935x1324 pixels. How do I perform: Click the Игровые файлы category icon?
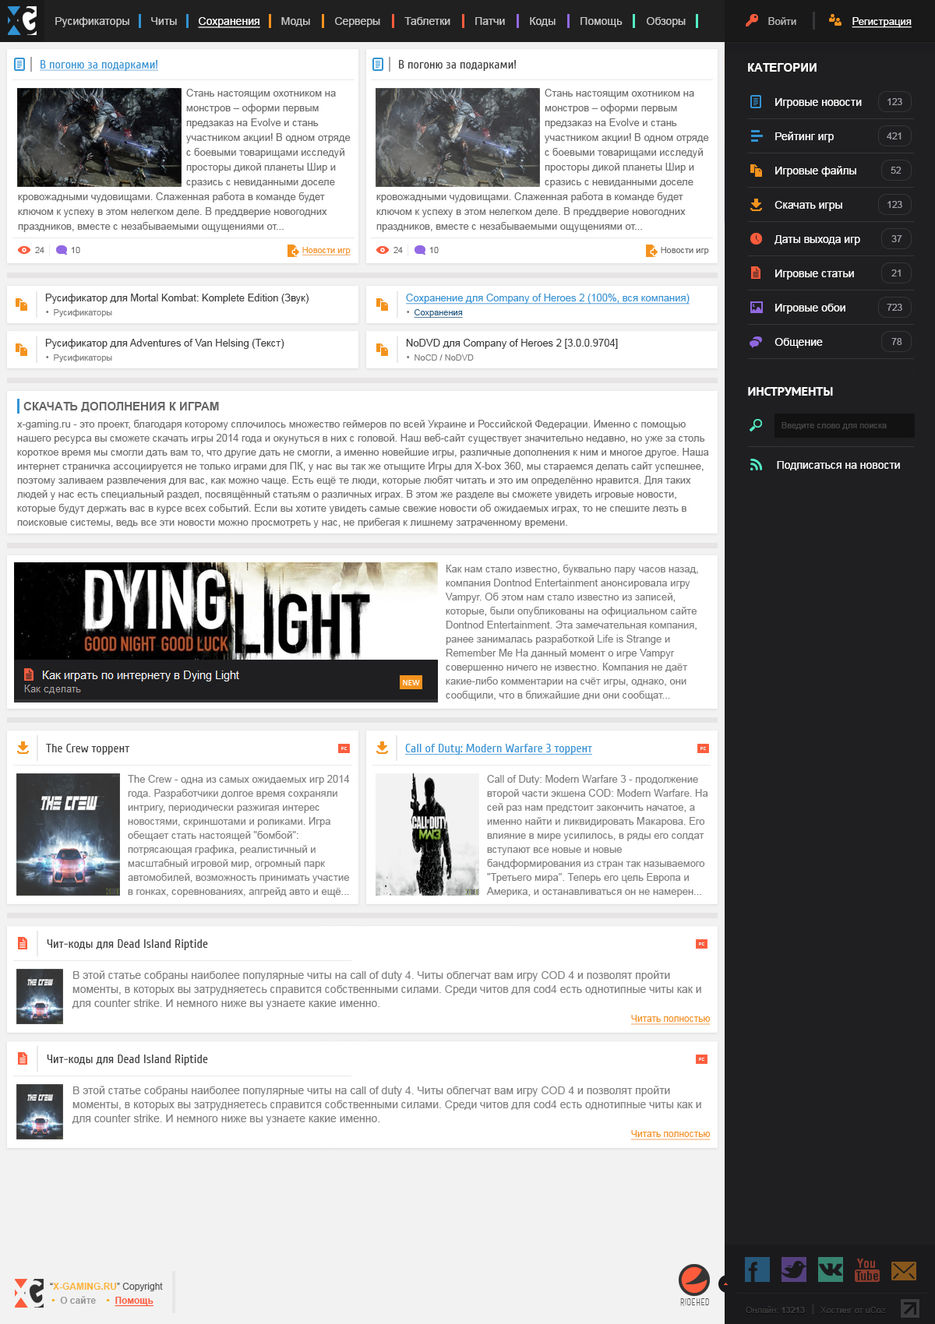756,171
